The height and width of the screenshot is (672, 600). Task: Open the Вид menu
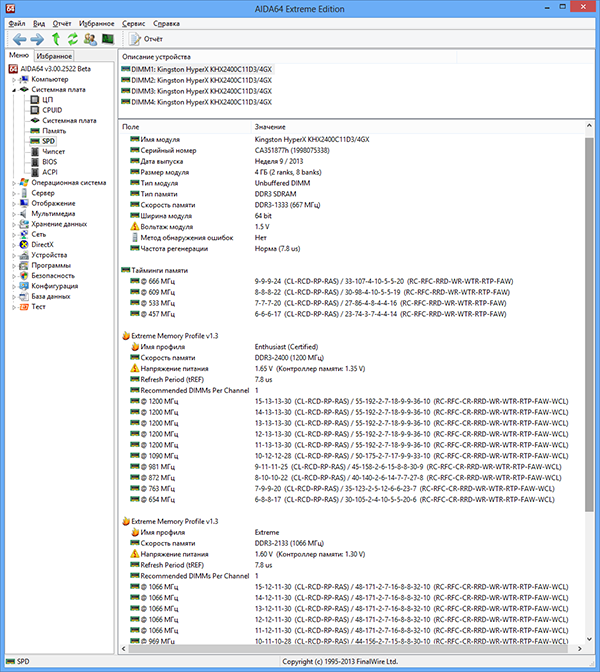tap(39, 24)
